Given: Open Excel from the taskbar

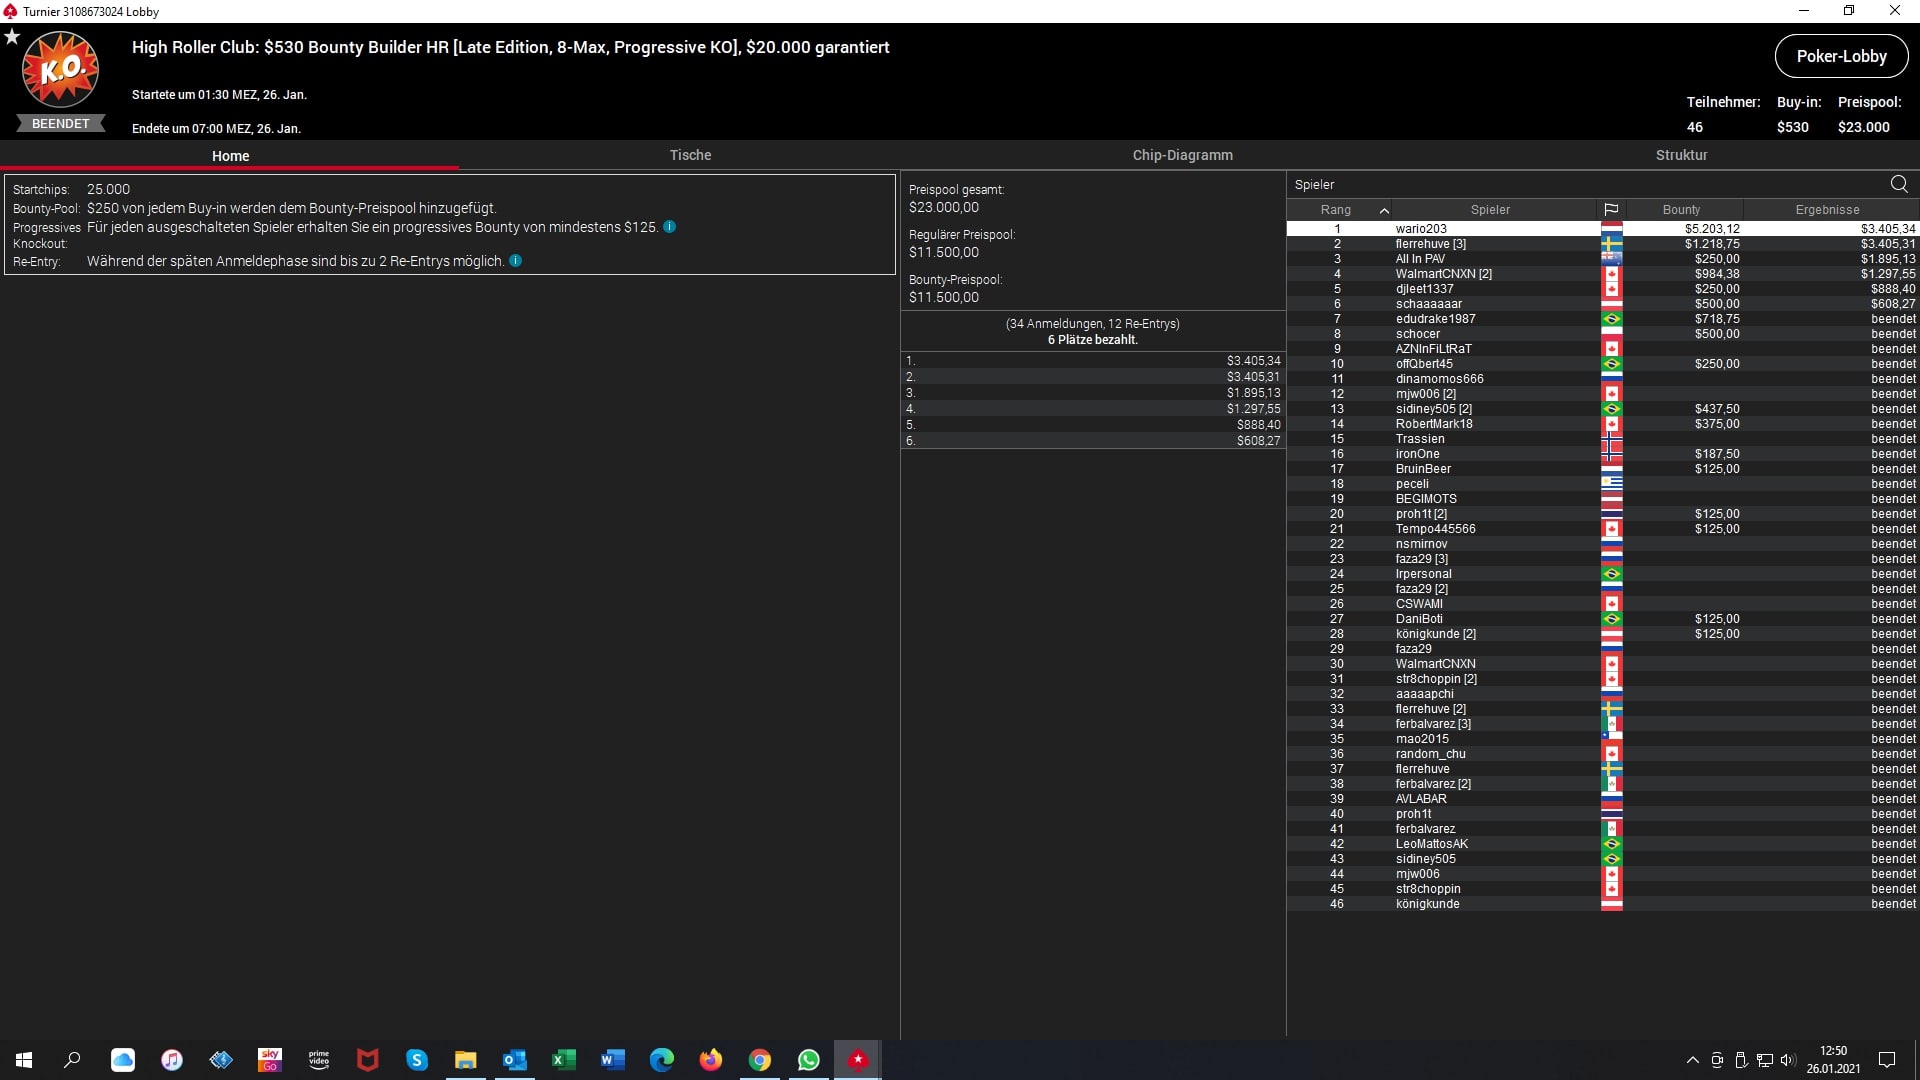Looking at the screenshot, I should (563, 1060).
